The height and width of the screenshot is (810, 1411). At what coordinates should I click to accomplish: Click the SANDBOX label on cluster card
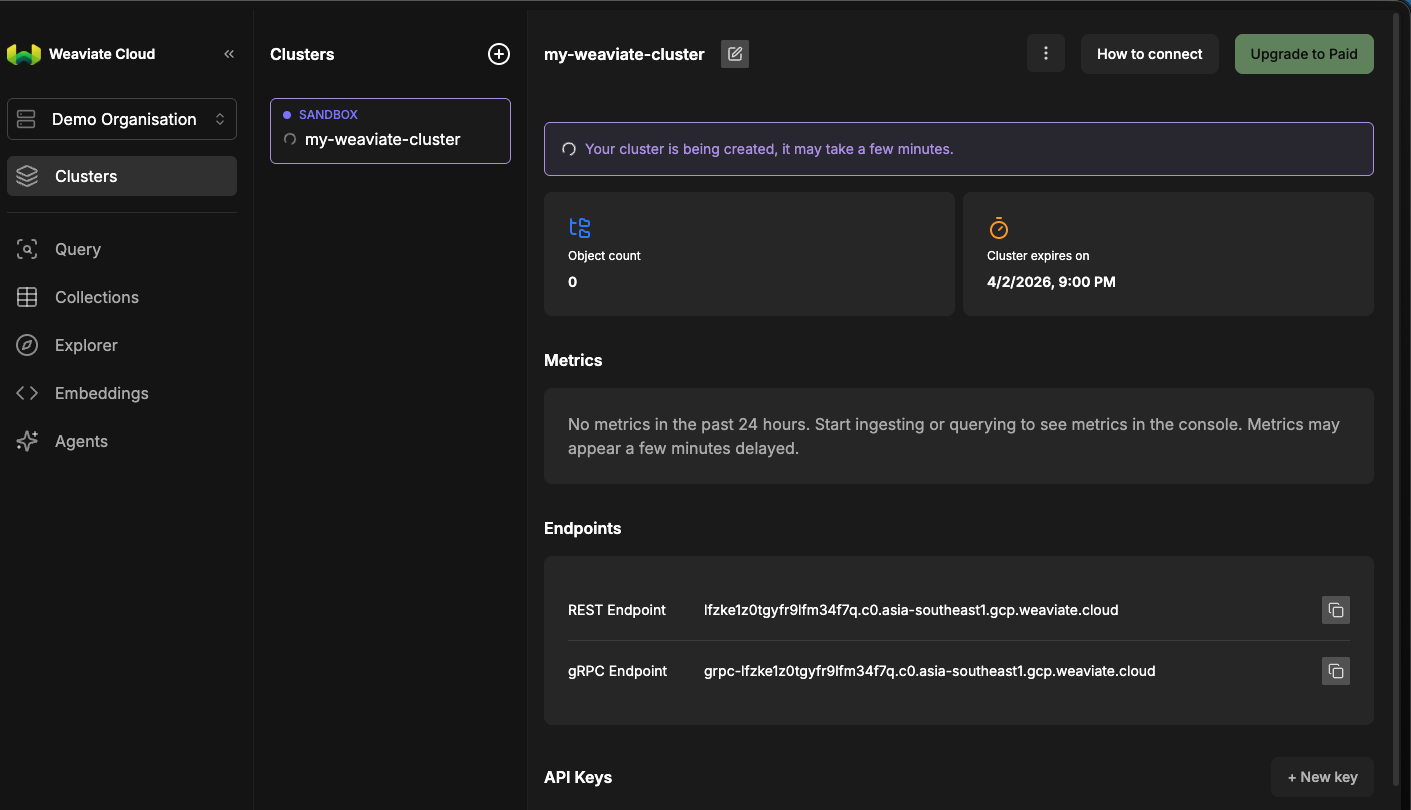pos(328,115)
